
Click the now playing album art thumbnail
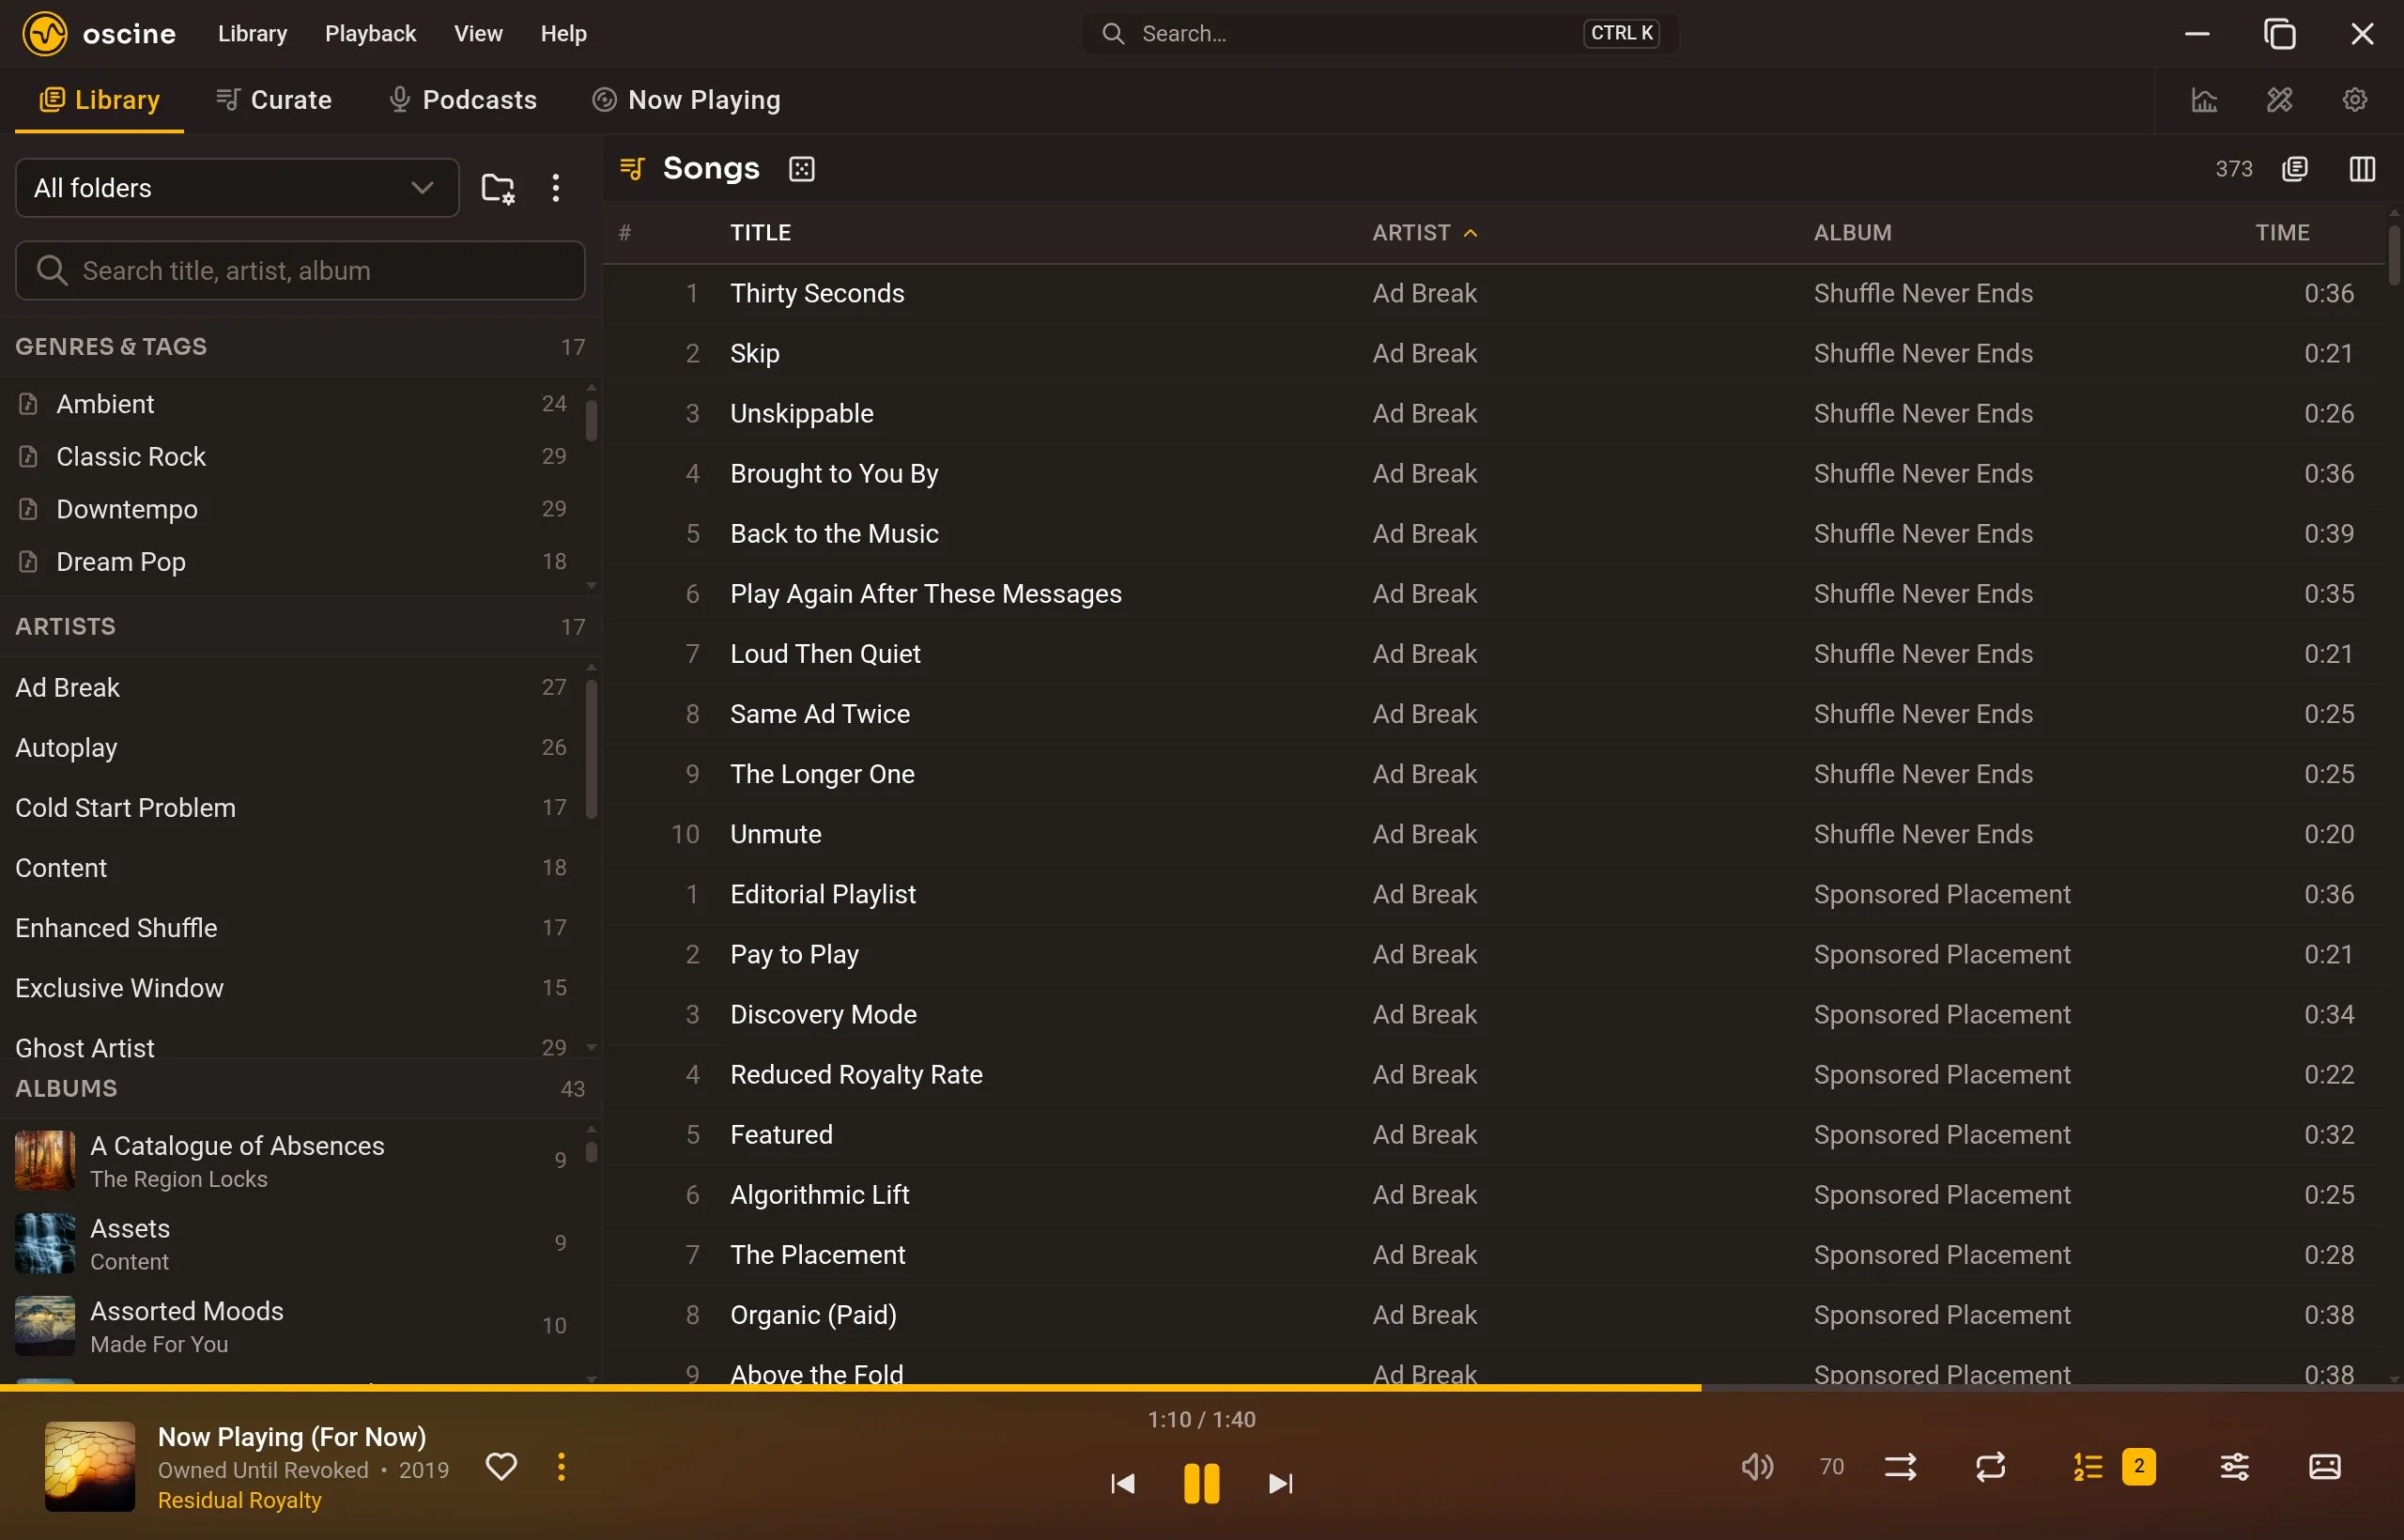(90, 1466)
